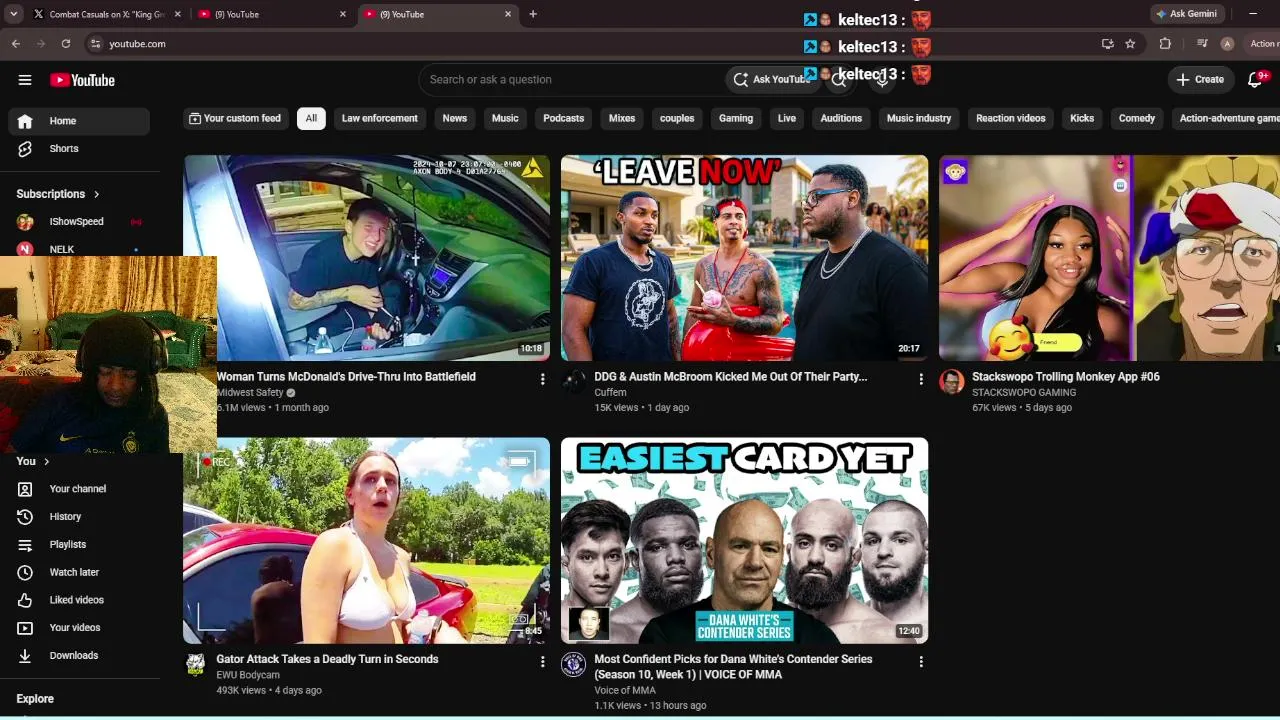Click '67K views • 5 days ago' text
This screenshot has width=1280, height=720.
[1022, 408]
